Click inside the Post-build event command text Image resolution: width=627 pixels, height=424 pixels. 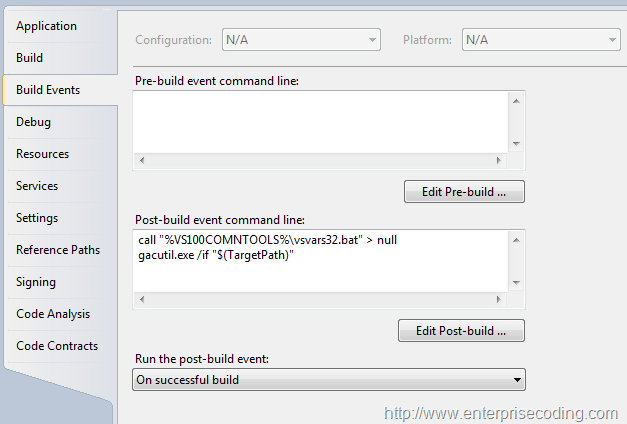[321, 261]
